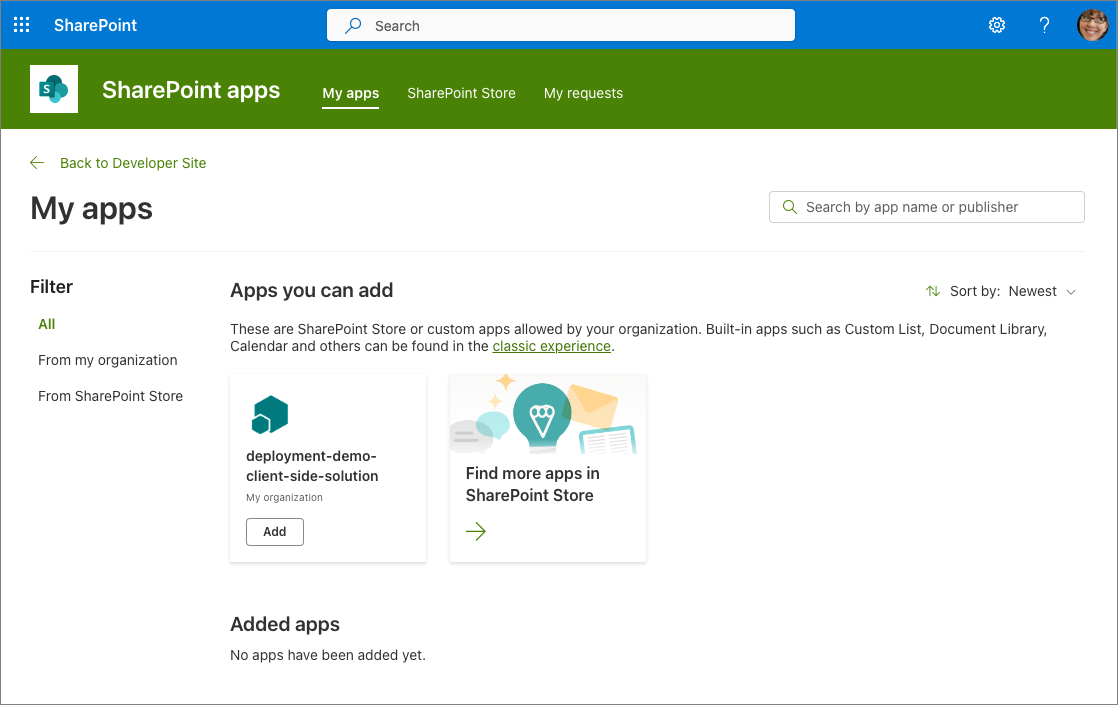1118x705 pixels.
Task: Click the arrow on Find more apps card
Action: click(476, 531)
